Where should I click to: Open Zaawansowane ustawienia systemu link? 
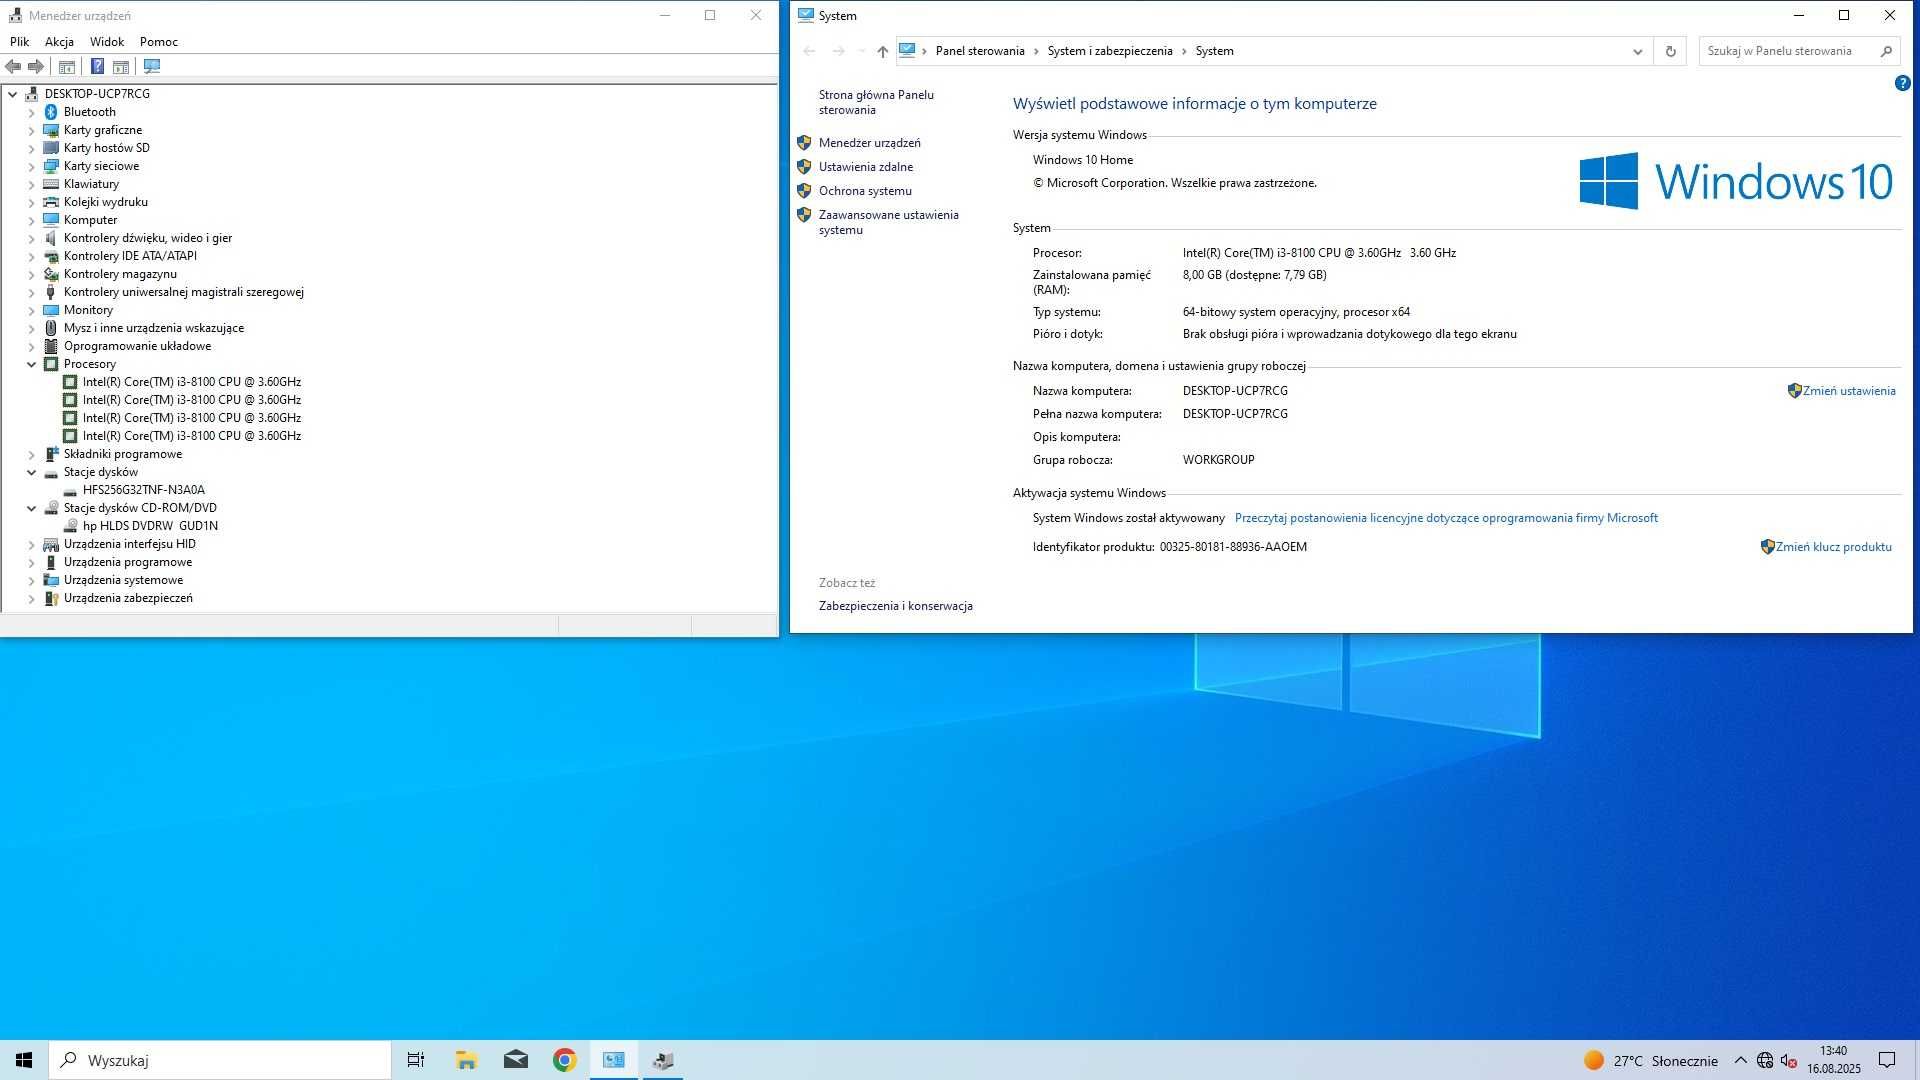click(888, 222)
